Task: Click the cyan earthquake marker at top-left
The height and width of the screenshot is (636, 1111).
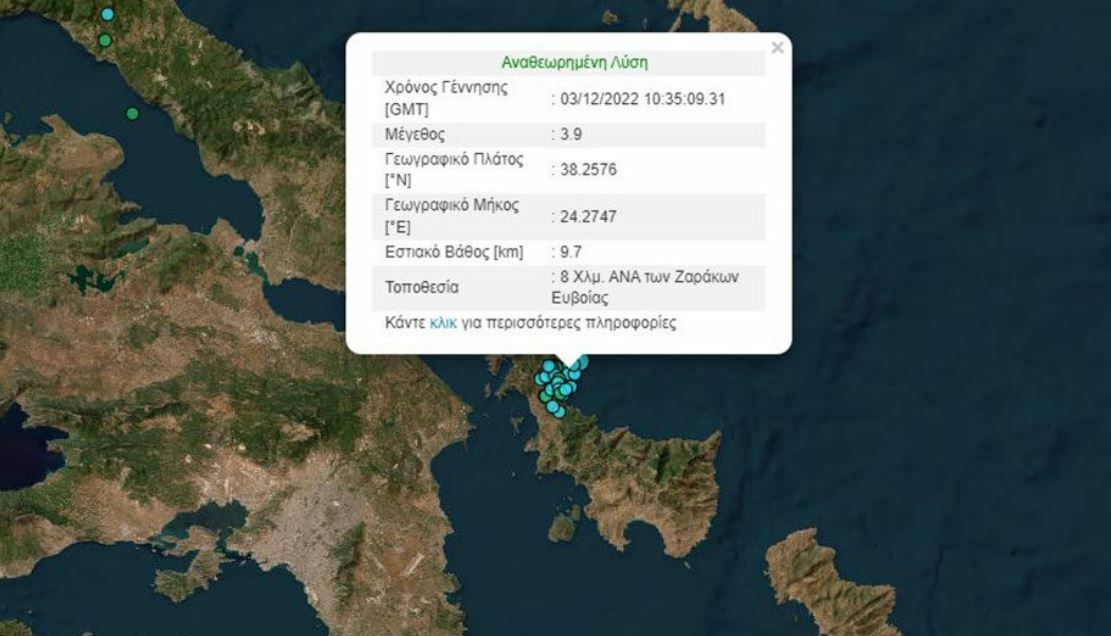Action: [108, 14]
